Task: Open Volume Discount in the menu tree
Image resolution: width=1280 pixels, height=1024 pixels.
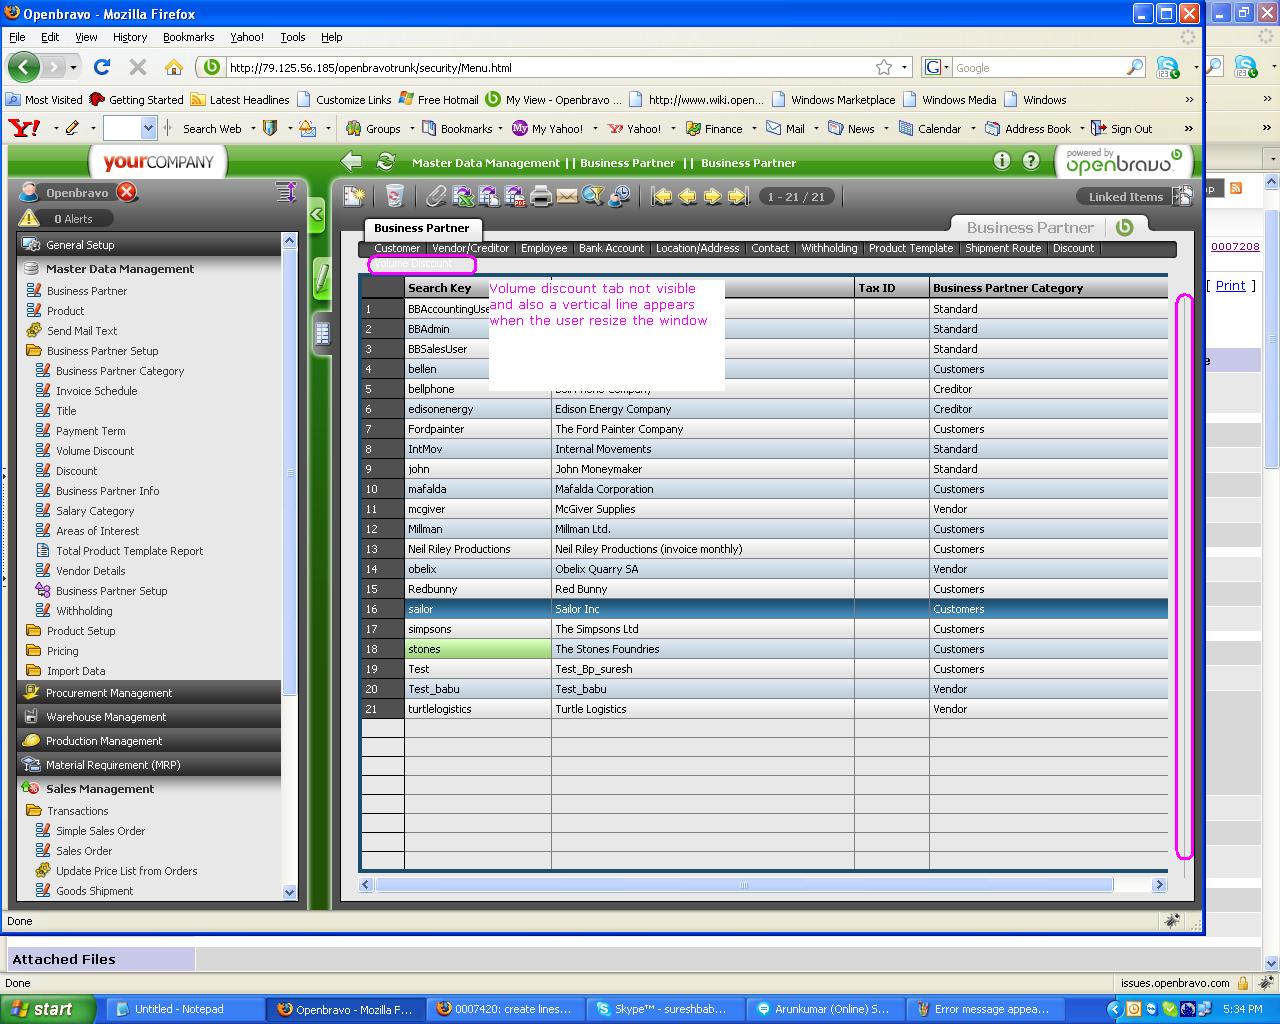Action: (x=95, y=451)
